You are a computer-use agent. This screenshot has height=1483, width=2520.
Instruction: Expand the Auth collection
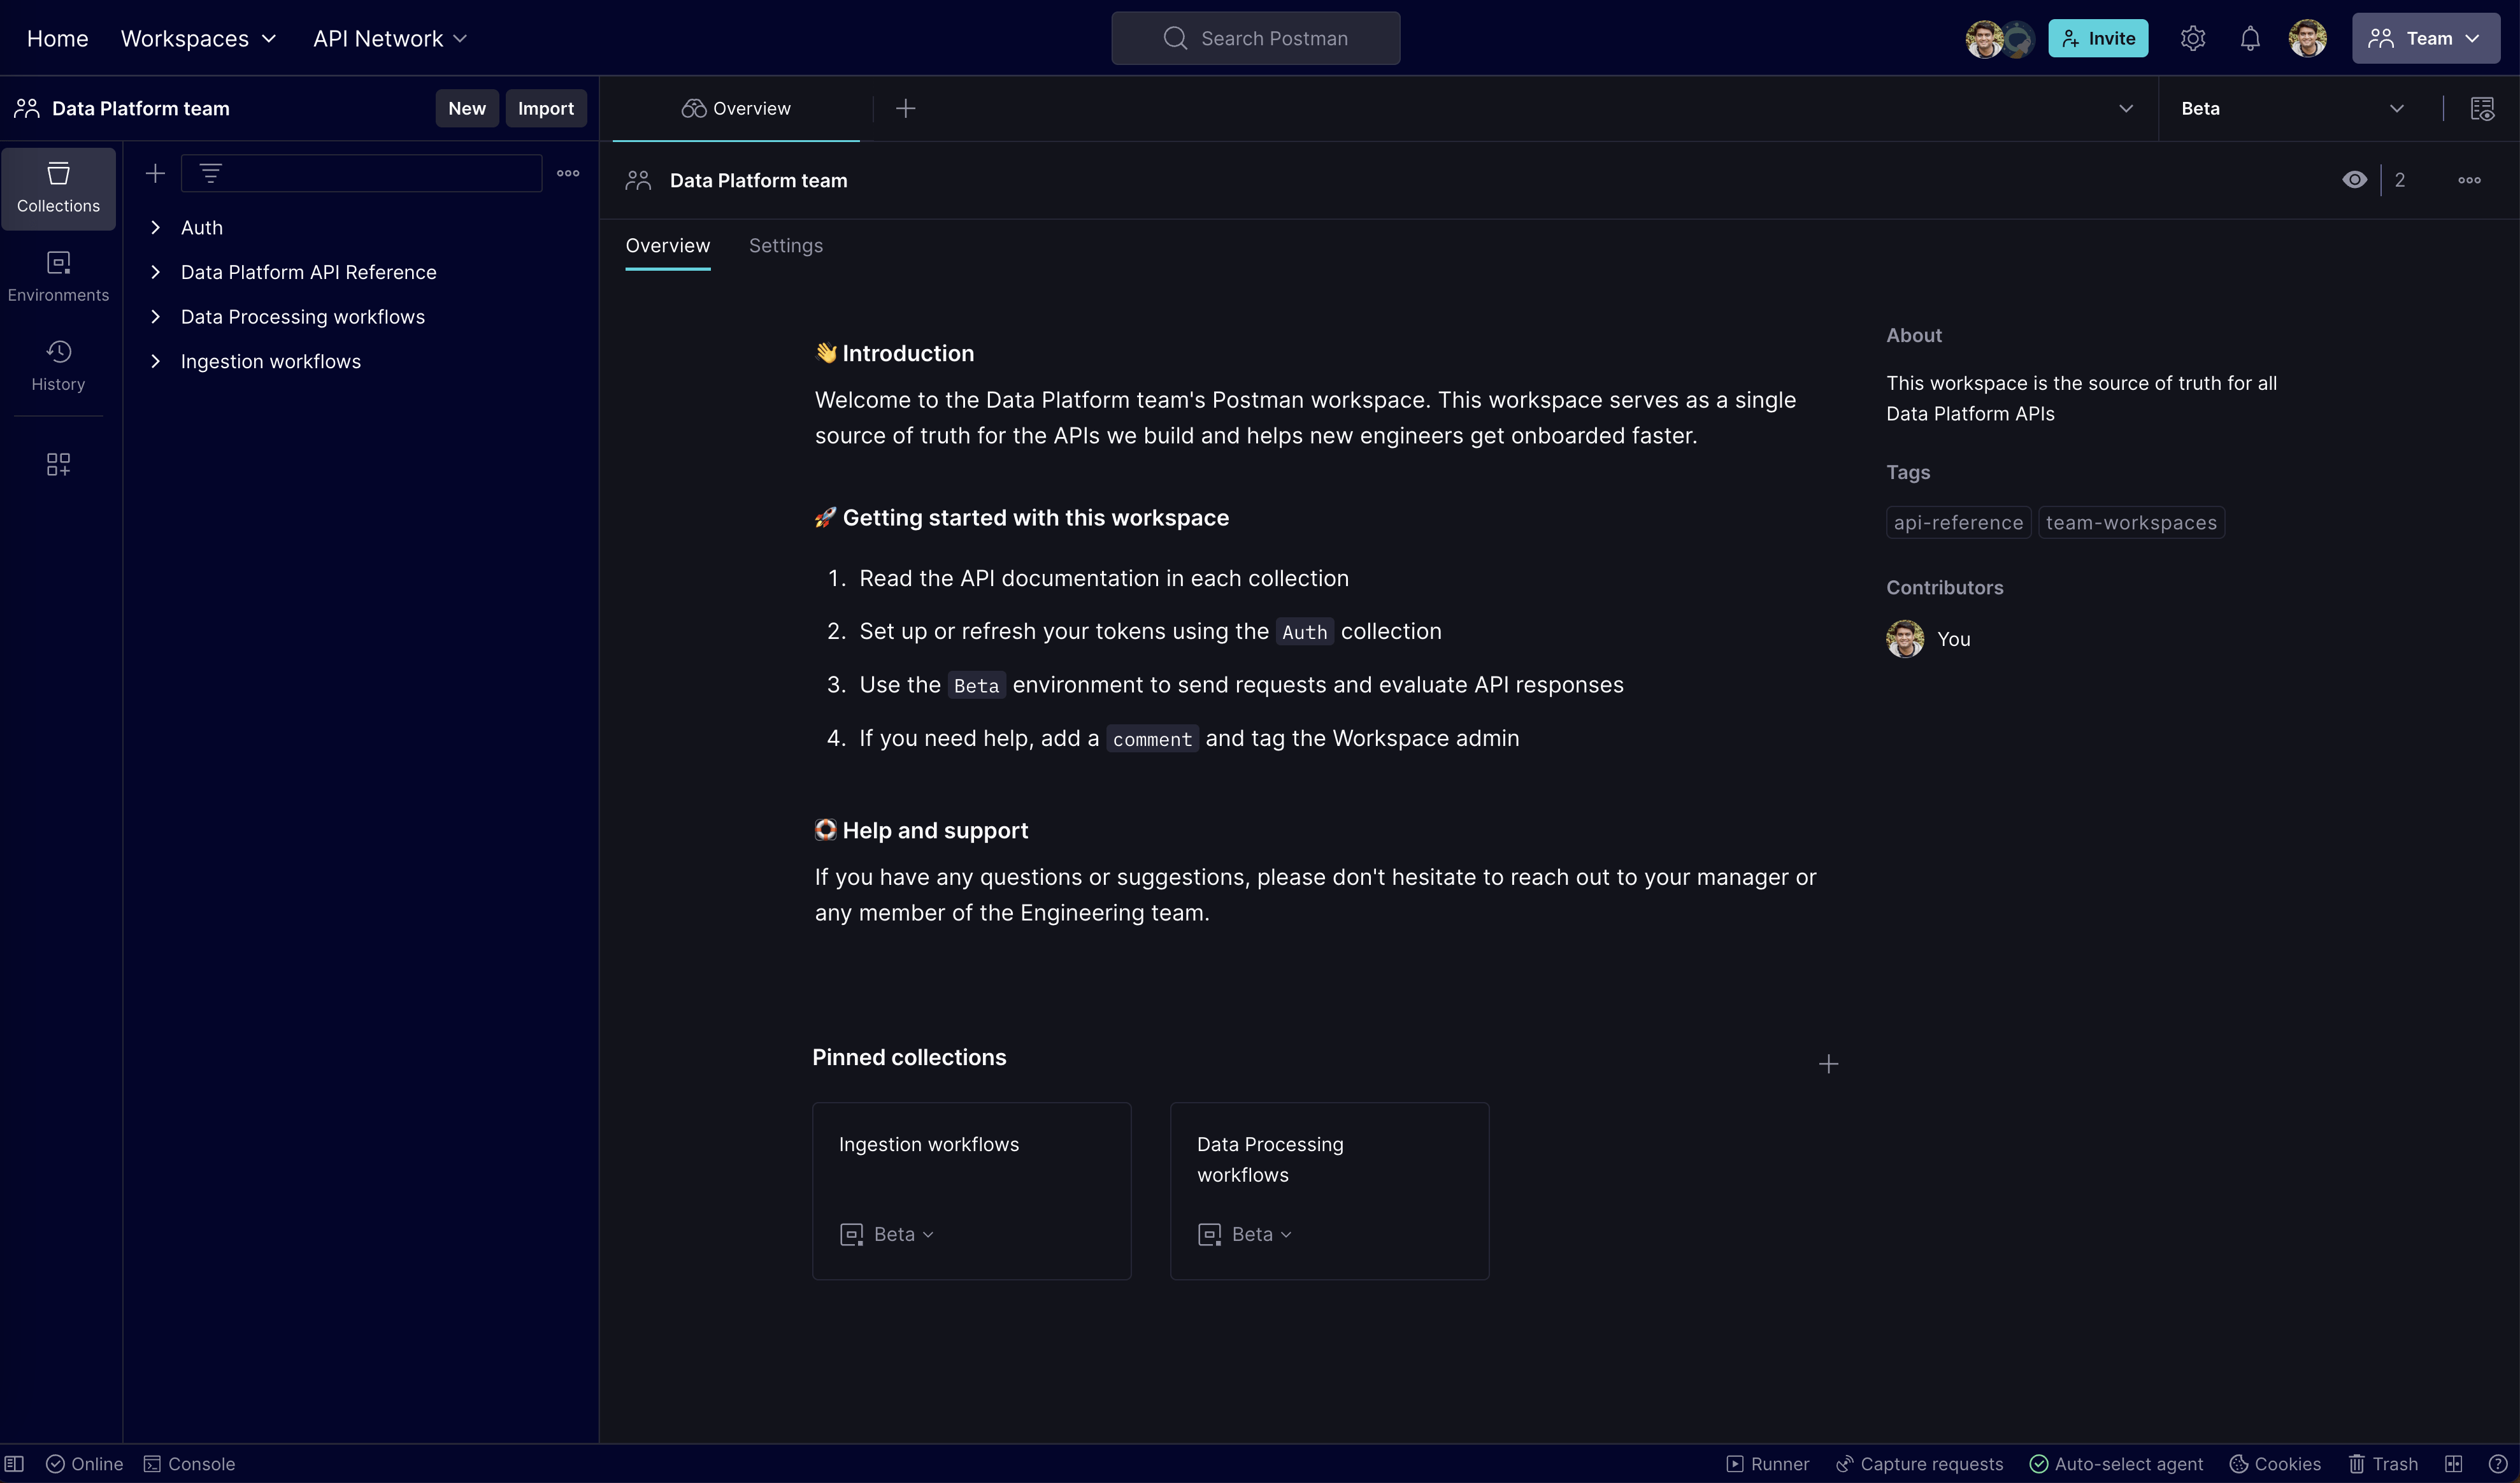pyautogui.click(x=154, y=226)
